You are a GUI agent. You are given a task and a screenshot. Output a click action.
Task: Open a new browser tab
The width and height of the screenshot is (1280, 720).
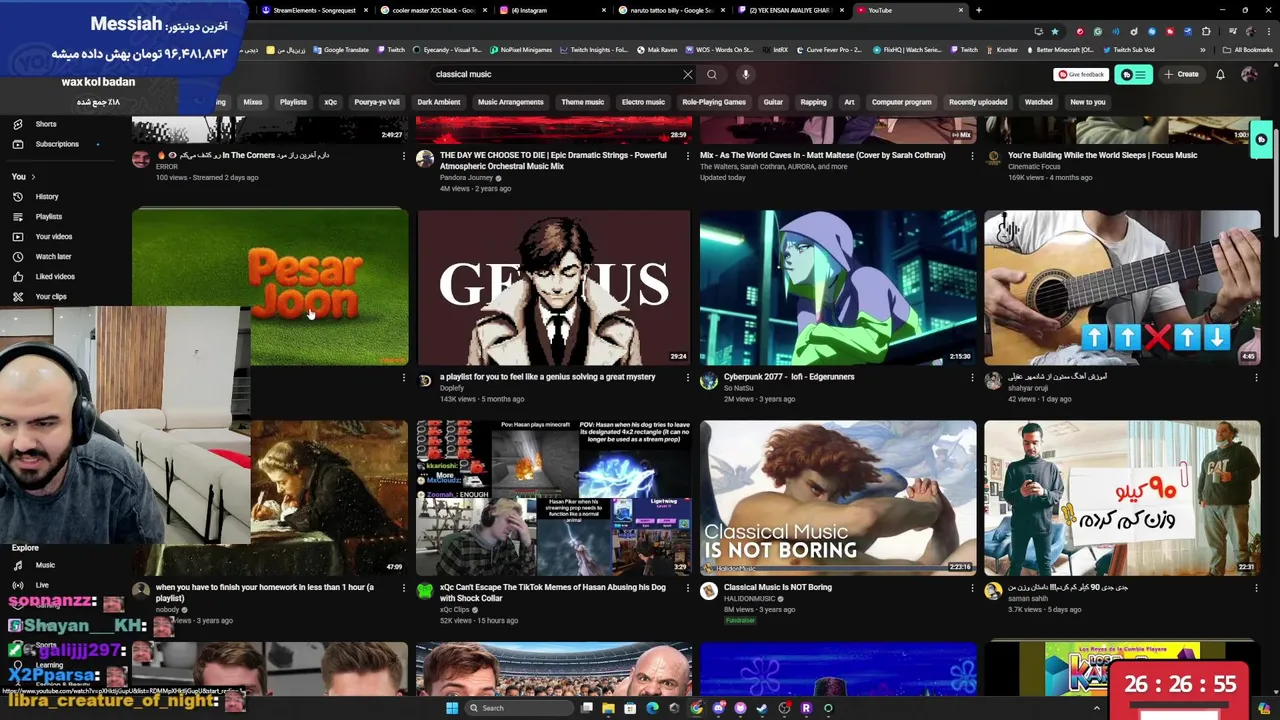pos(978,10)
